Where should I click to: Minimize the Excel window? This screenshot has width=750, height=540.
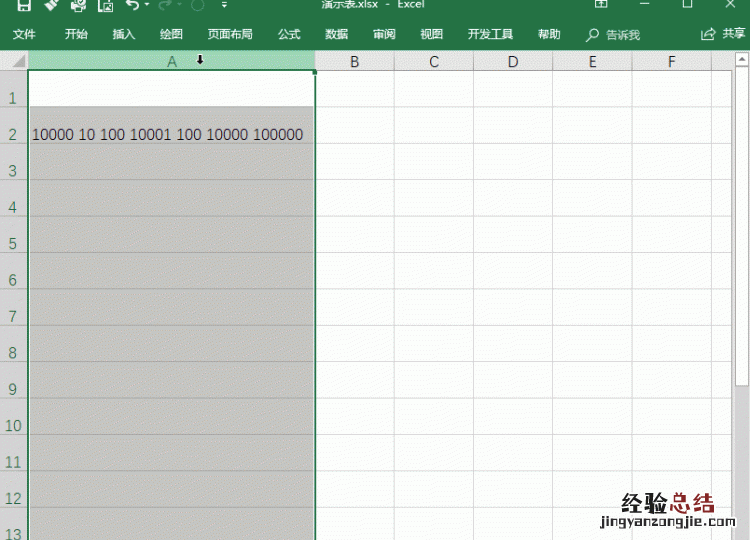pos(644,4)
